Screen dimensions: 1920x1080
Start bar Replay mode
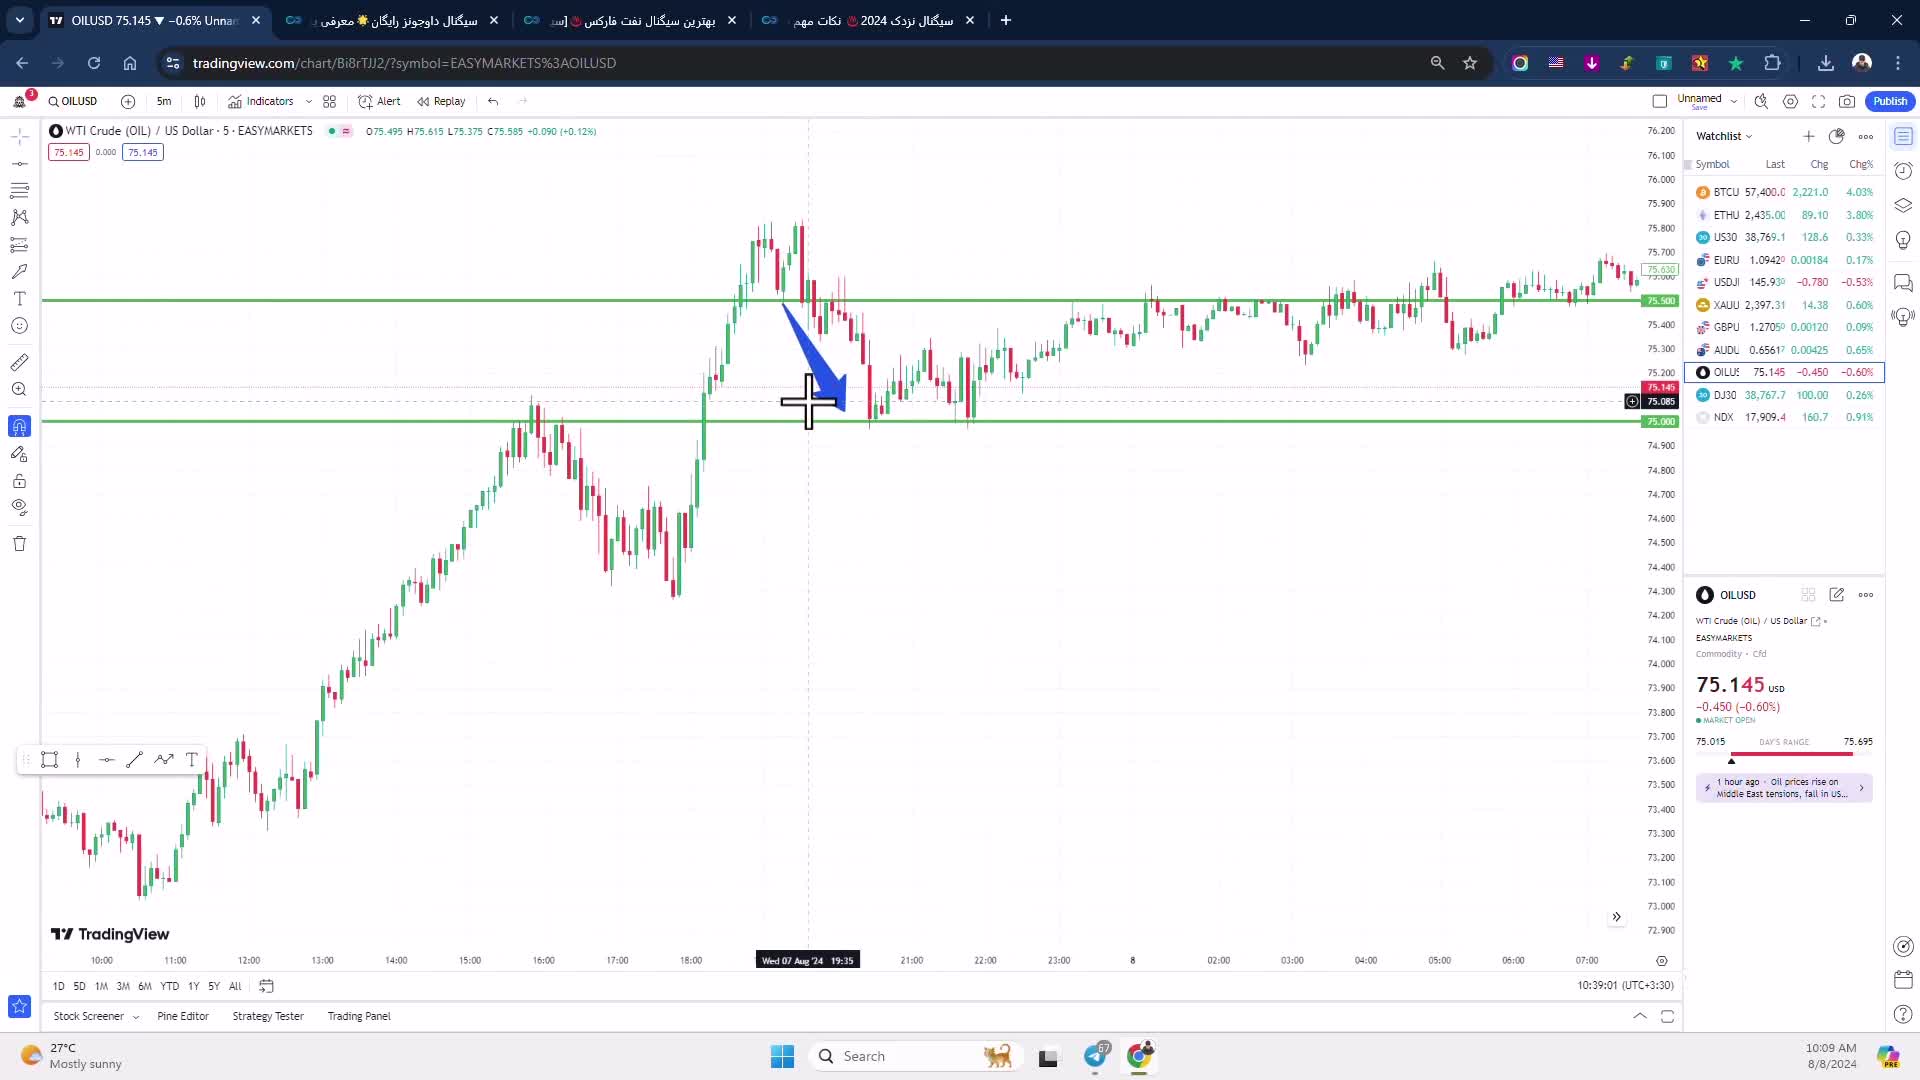tap(441, 101)
